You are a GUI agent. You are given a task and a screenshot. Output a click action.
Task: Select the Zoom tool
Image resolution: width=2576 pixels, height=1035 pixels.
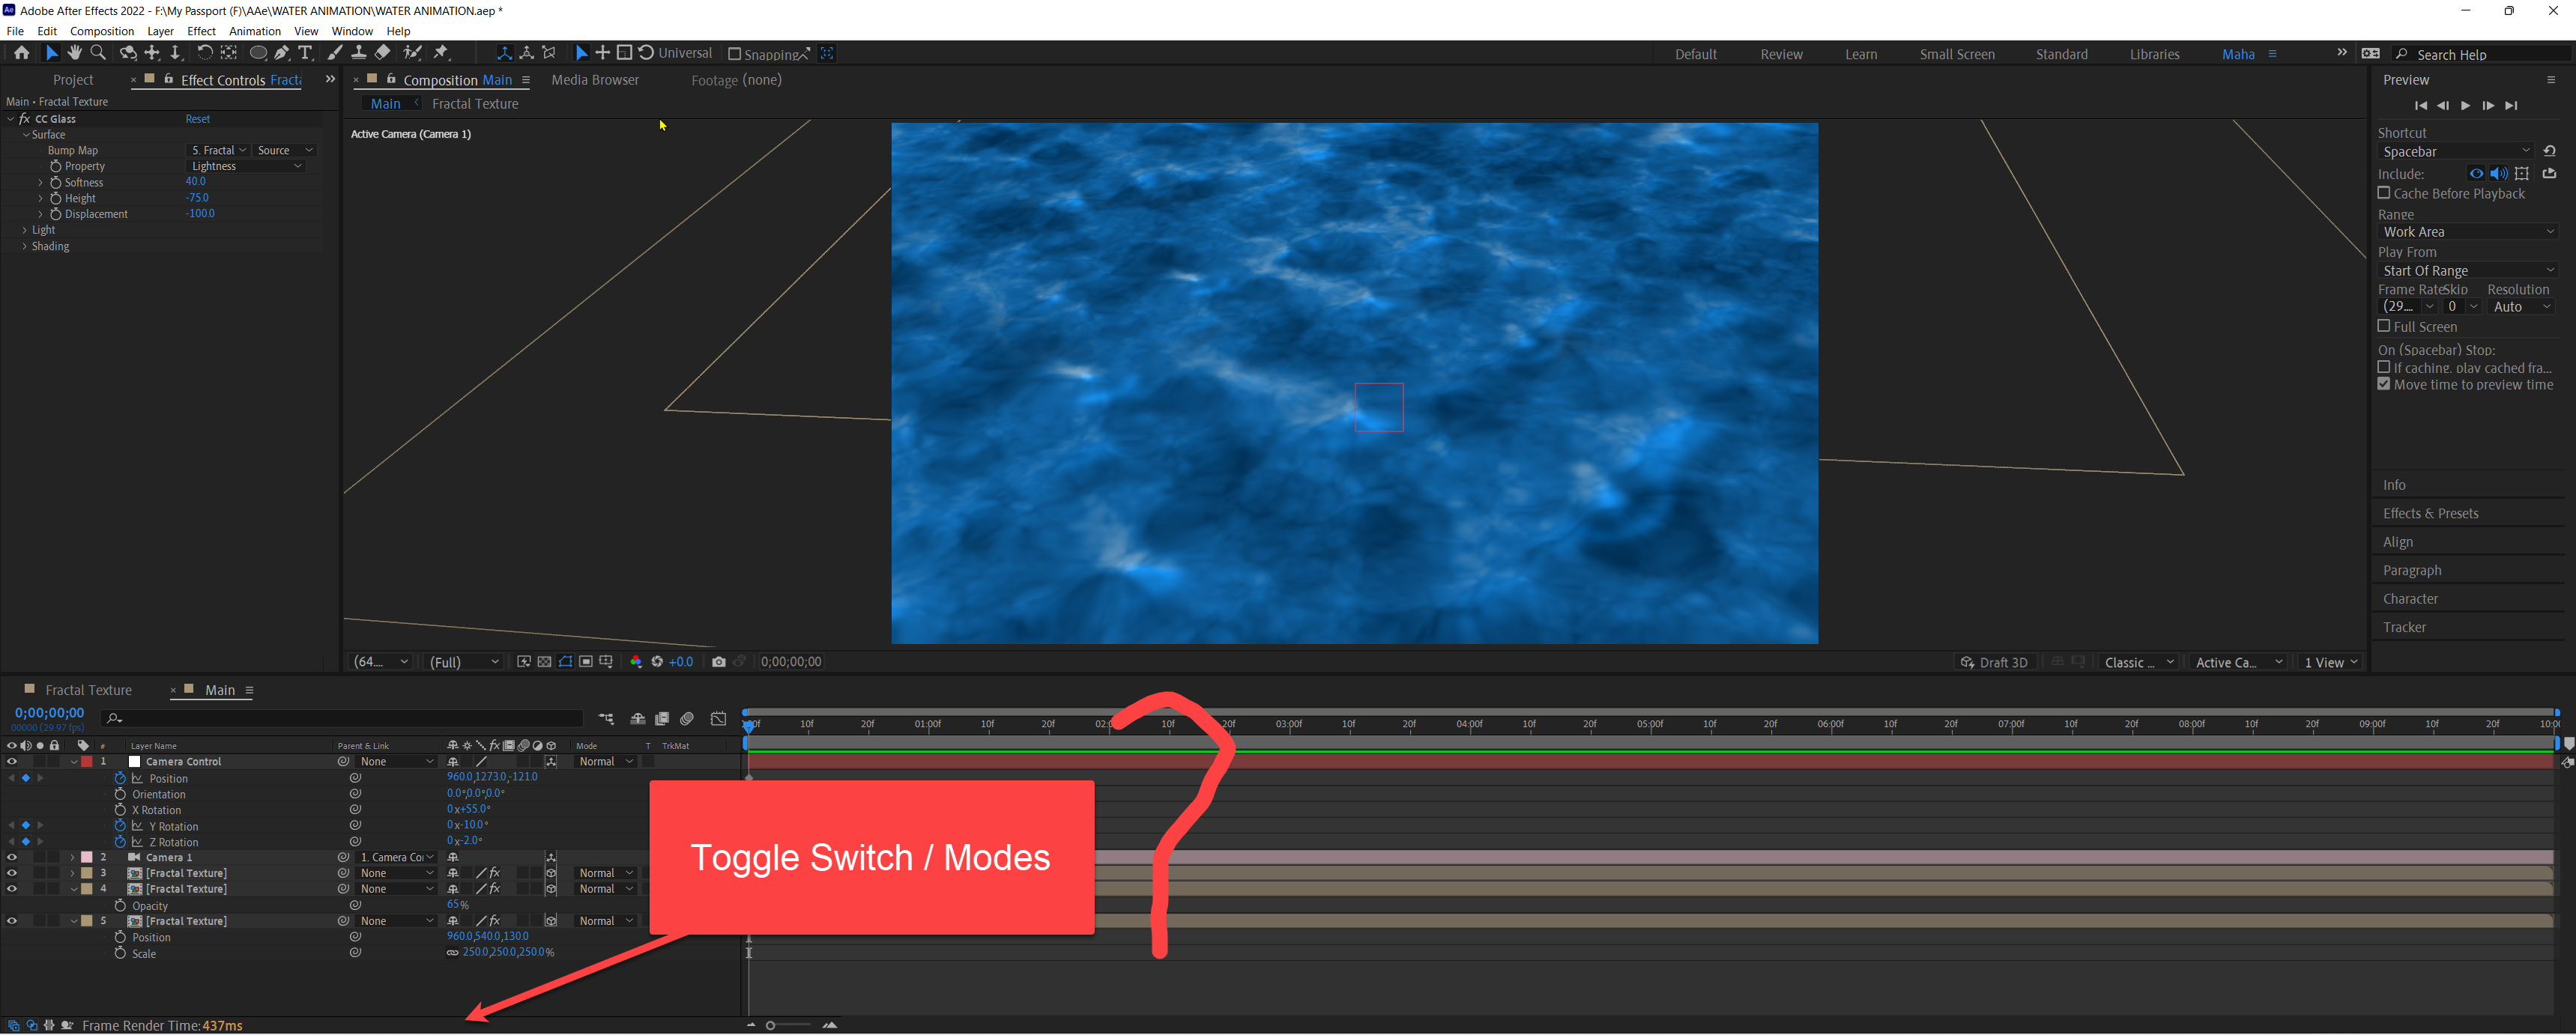[98, 53]
